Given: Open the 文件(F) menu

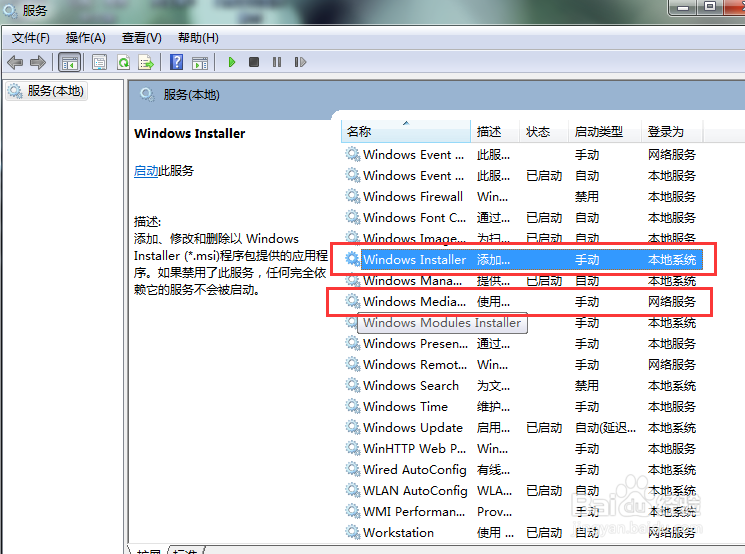Looking at the screenshot, I should [x=30, y=38].
